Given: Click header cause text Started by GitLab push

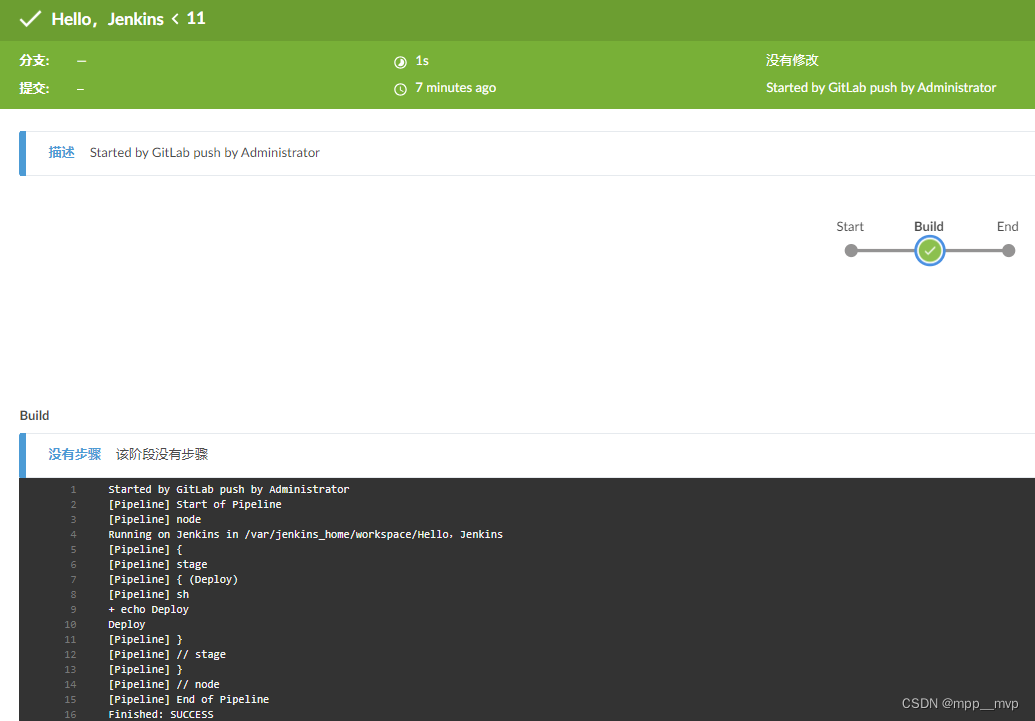Looking at the screenshot, I should (x=881, y=88).
